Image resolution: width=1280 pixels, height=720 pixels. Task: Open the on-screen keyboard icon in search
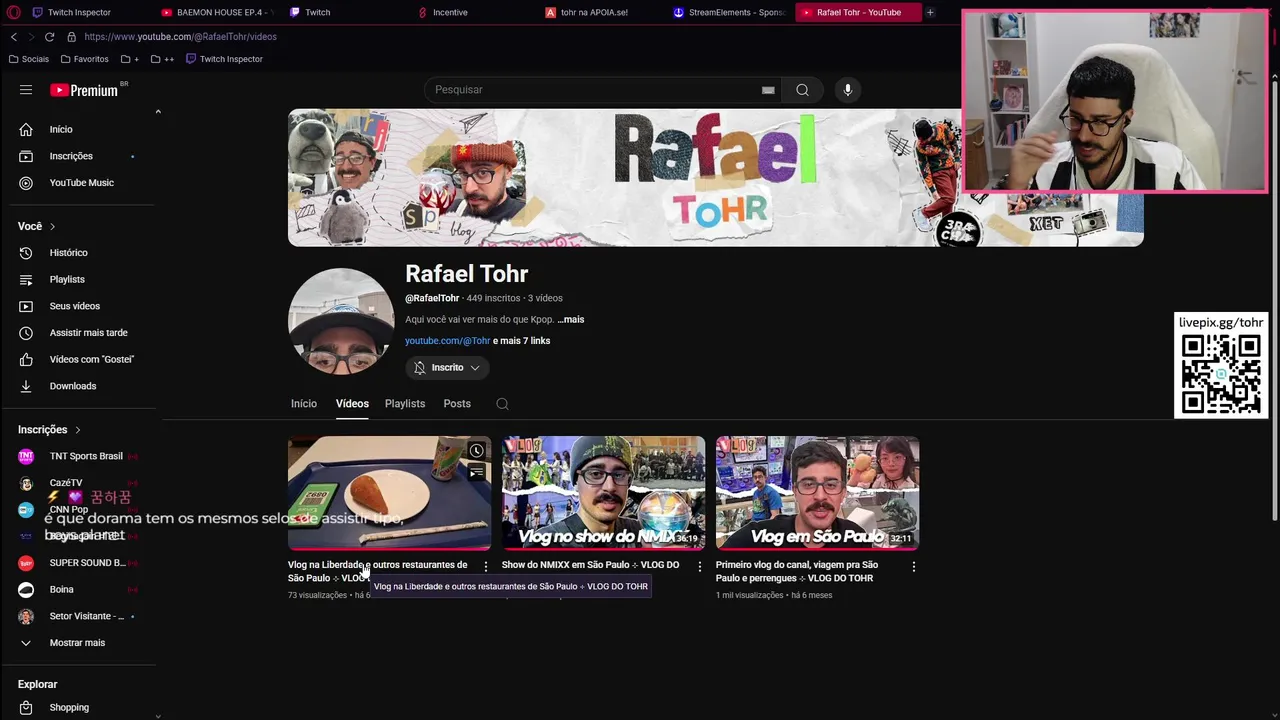coord(768,90)
